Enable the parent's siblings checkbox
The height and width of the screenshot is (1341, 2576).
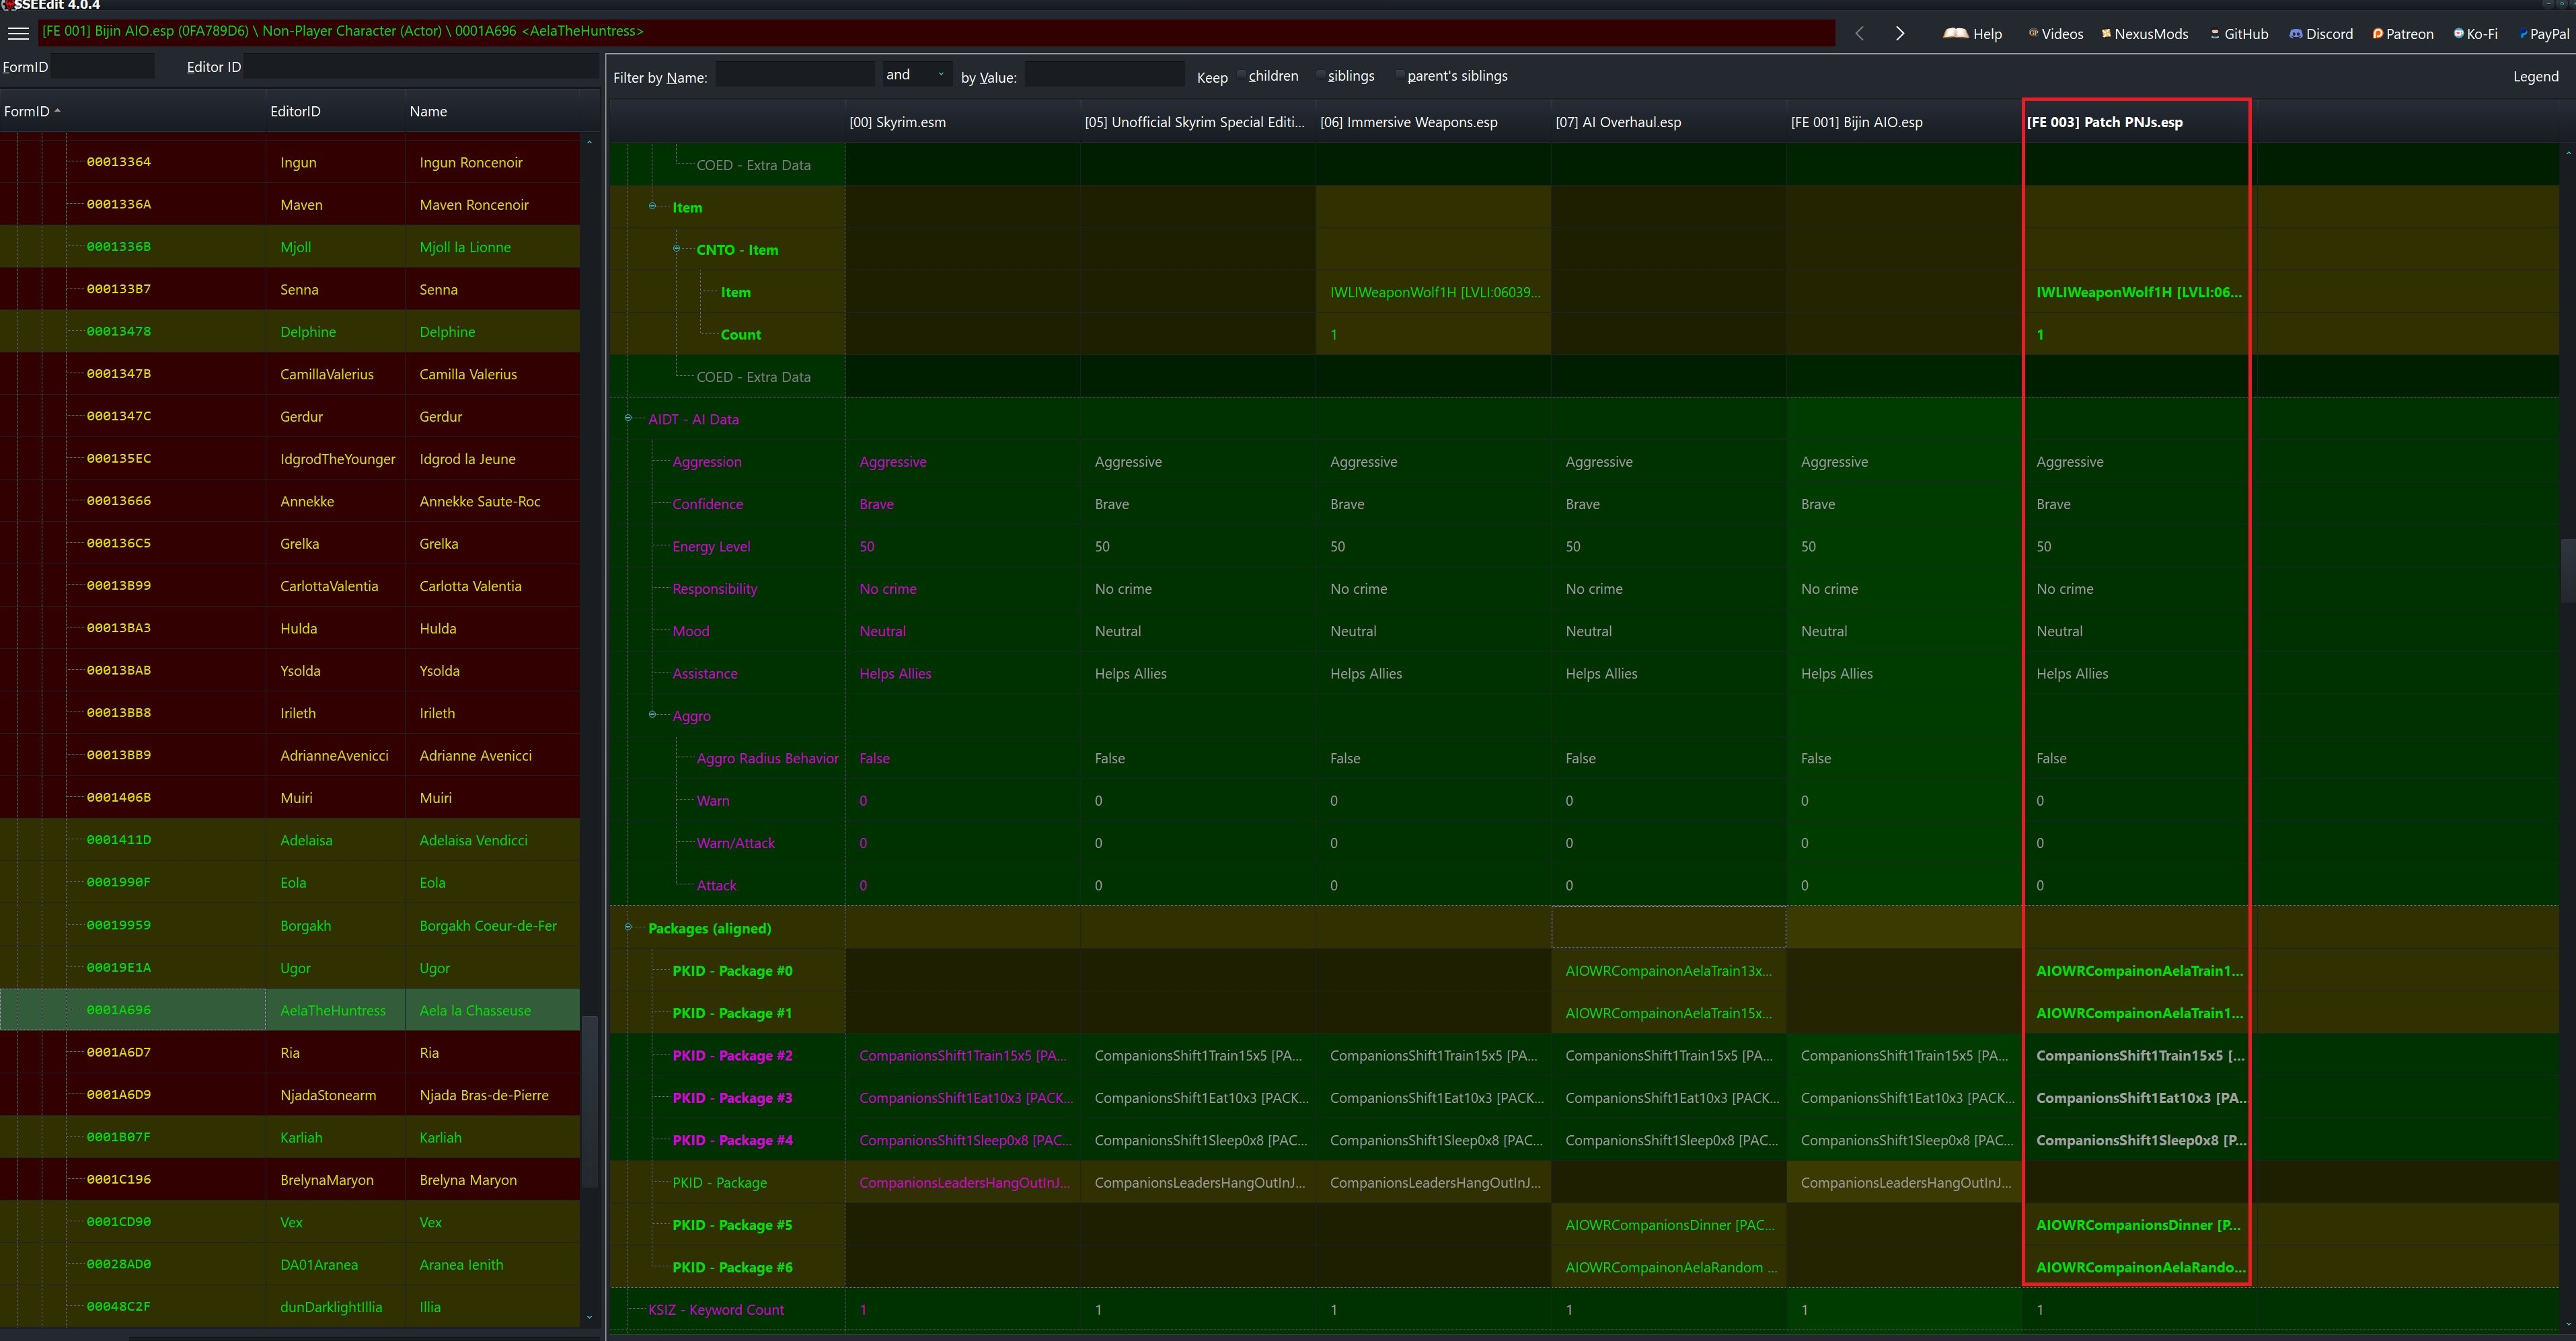pos(1400,75)
